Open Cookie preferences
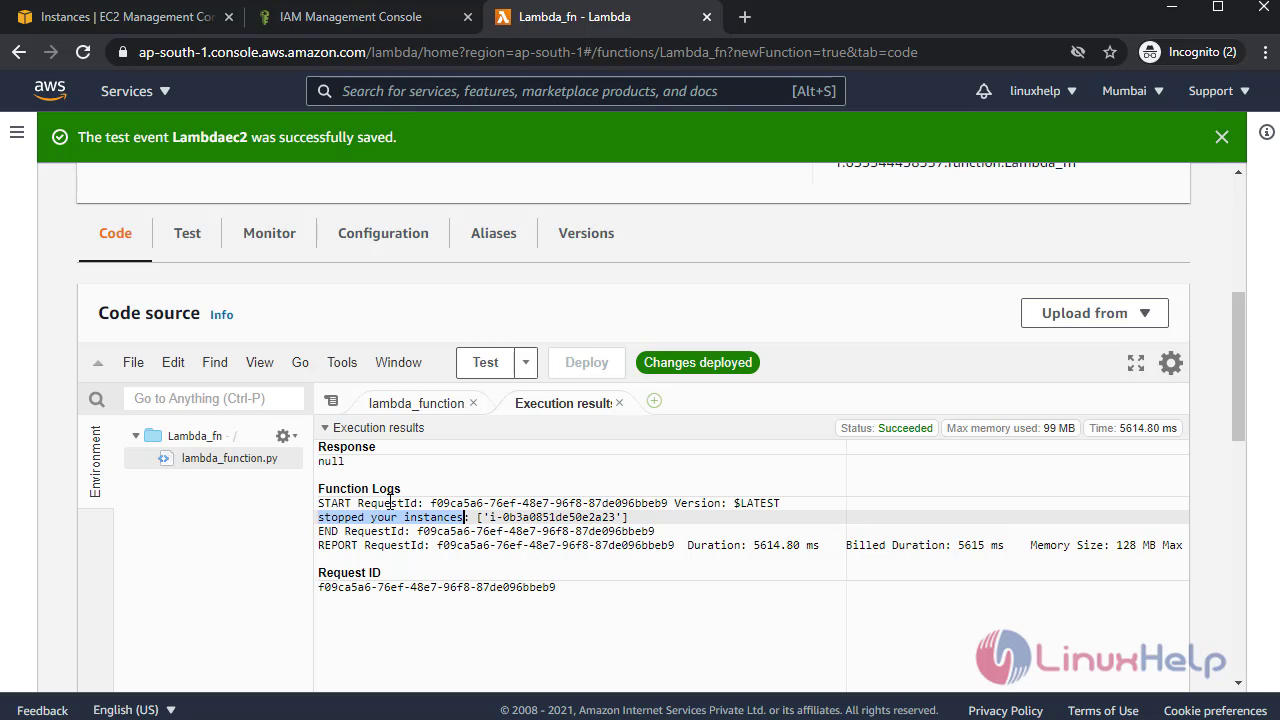The height and width of the screenshot is (720, 1280). pos(1215,710)
